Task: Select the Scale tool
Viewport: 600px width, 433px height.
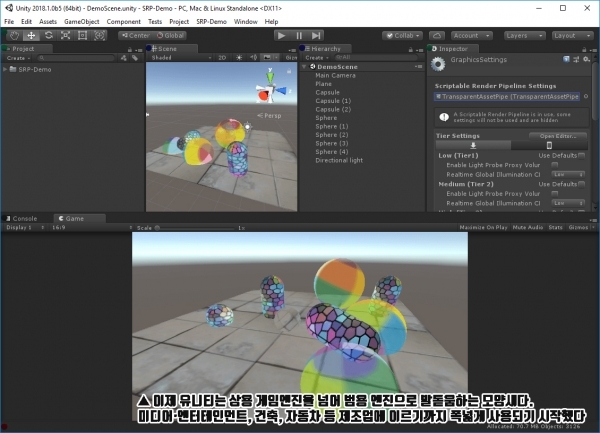Action: point(65,36)
